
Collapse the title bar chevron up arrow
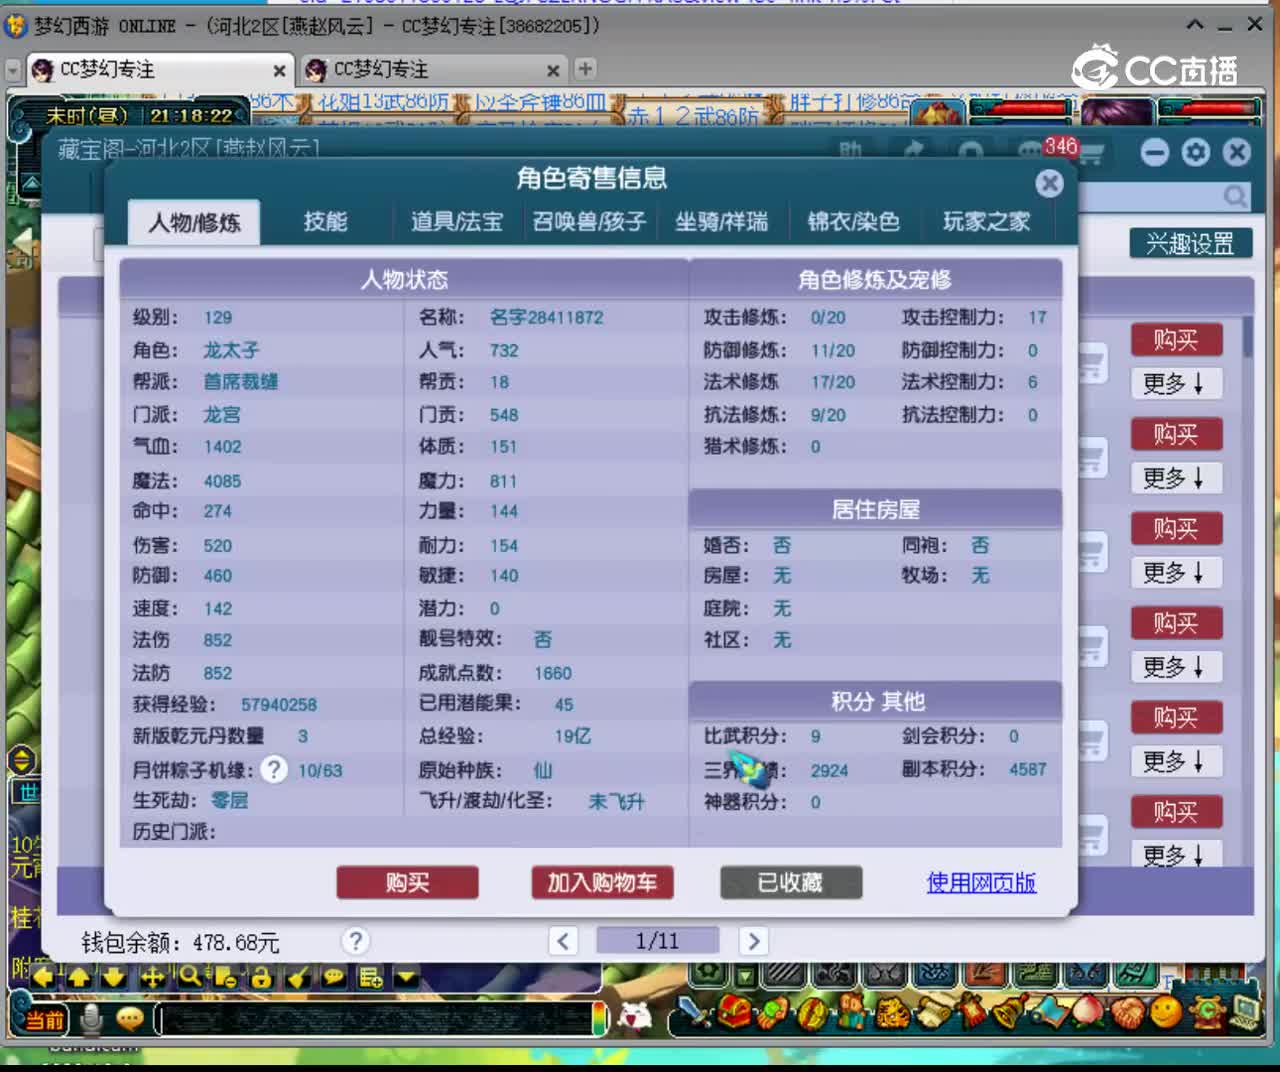coord(1195,24)
